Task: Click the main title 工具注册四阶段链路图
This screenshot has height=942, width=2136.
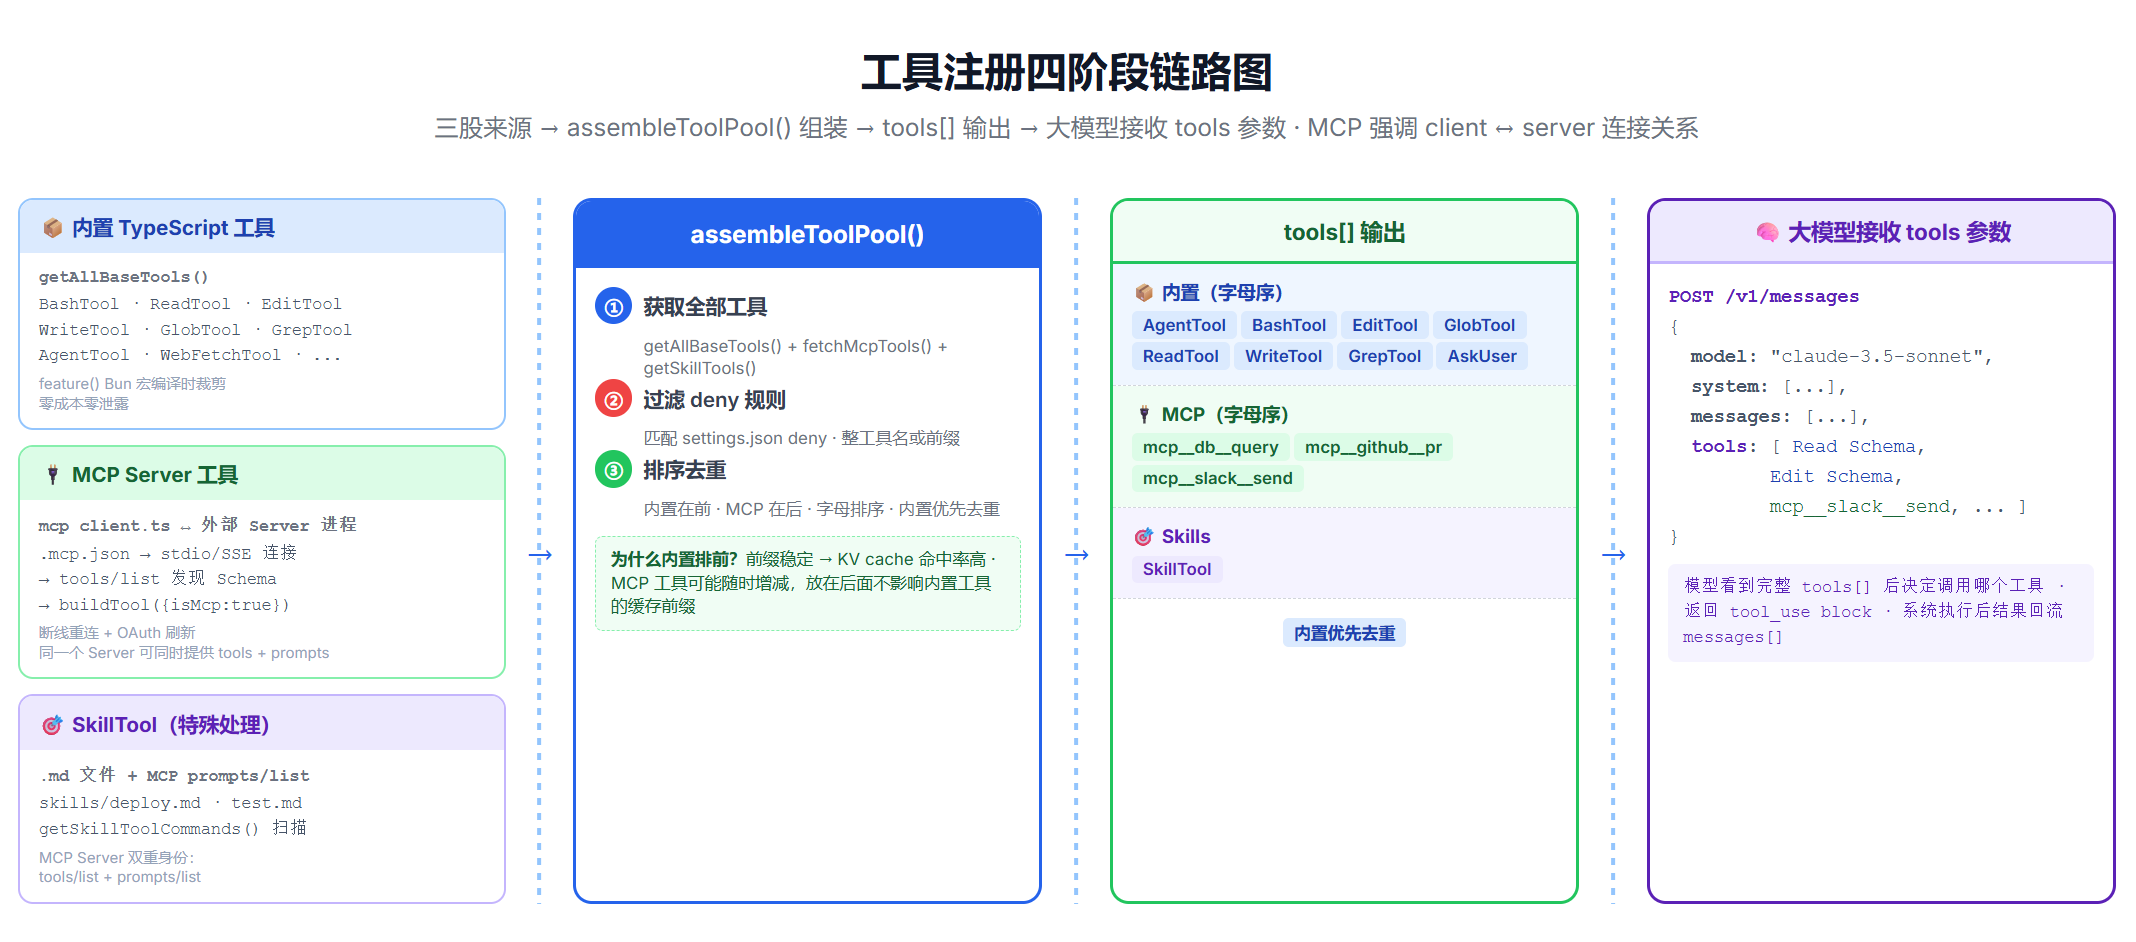Action: click(x=1067, y=72)
